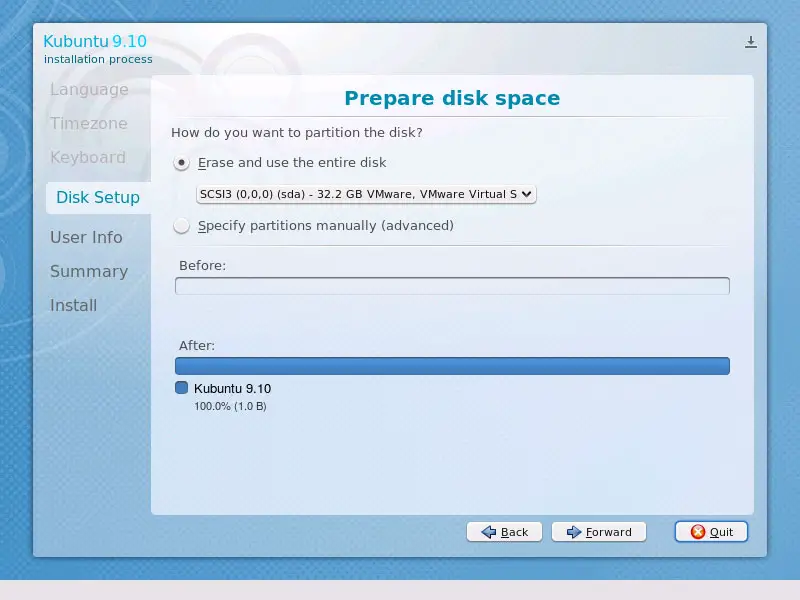The image size is (800, 600).
Task: Click the Prepare disk space heading
Action: coord(452,98)
